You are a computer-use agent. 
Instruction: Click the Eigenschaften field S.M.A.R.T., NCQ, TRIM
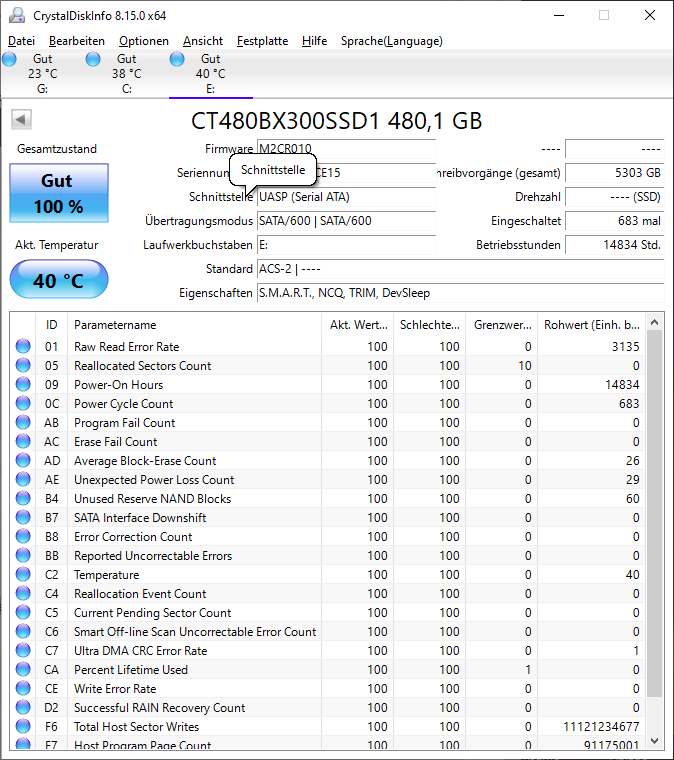pos(460,293)
